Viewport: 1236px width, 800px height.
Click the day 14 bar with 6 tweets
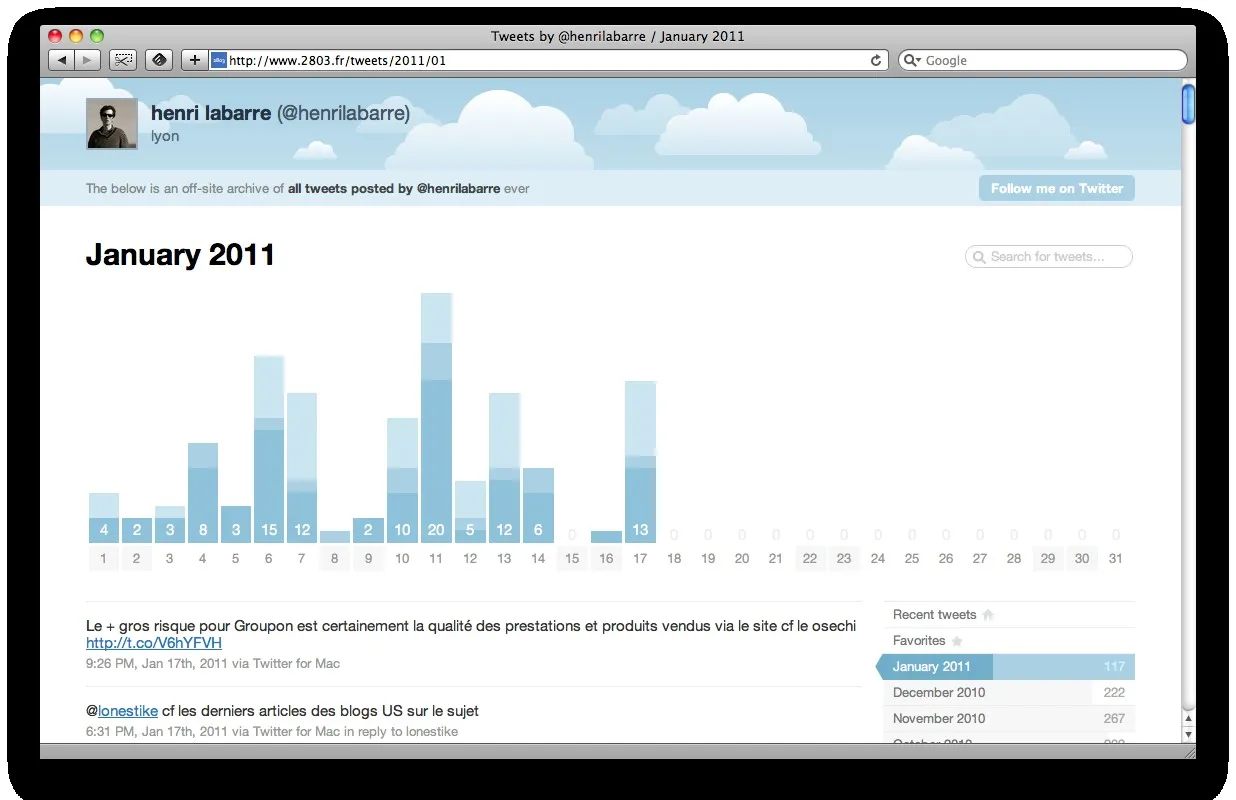click(x=538, y=505)
